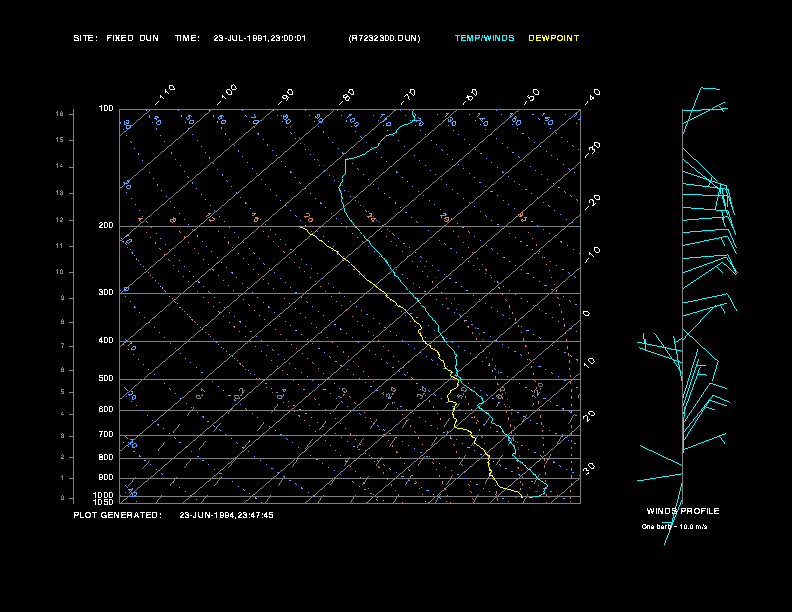Click the sounding timestamp beginning 23-JUL
Image resolution: width=792 pixels, height=612 pixels.
tap(260, 38)
